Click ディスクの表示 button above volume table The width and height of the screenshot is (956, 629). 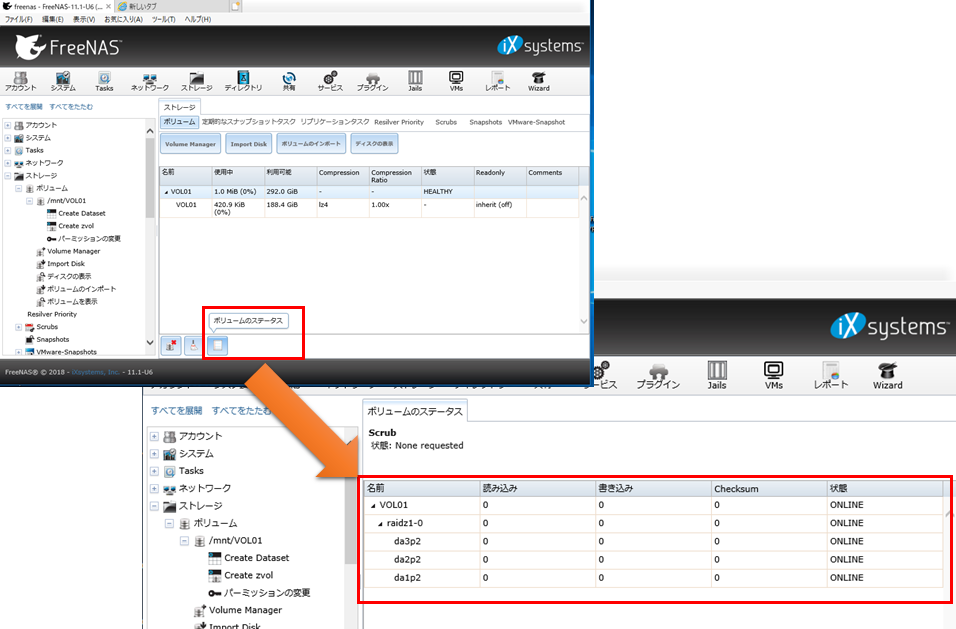[374, 144]
